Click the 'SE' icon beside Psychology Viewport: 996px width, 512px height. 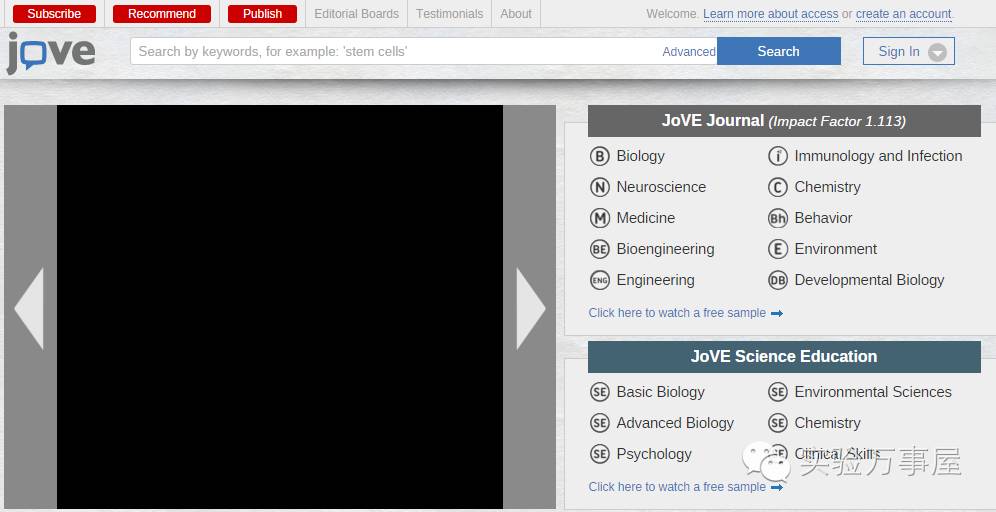click(x=600, y=454)
